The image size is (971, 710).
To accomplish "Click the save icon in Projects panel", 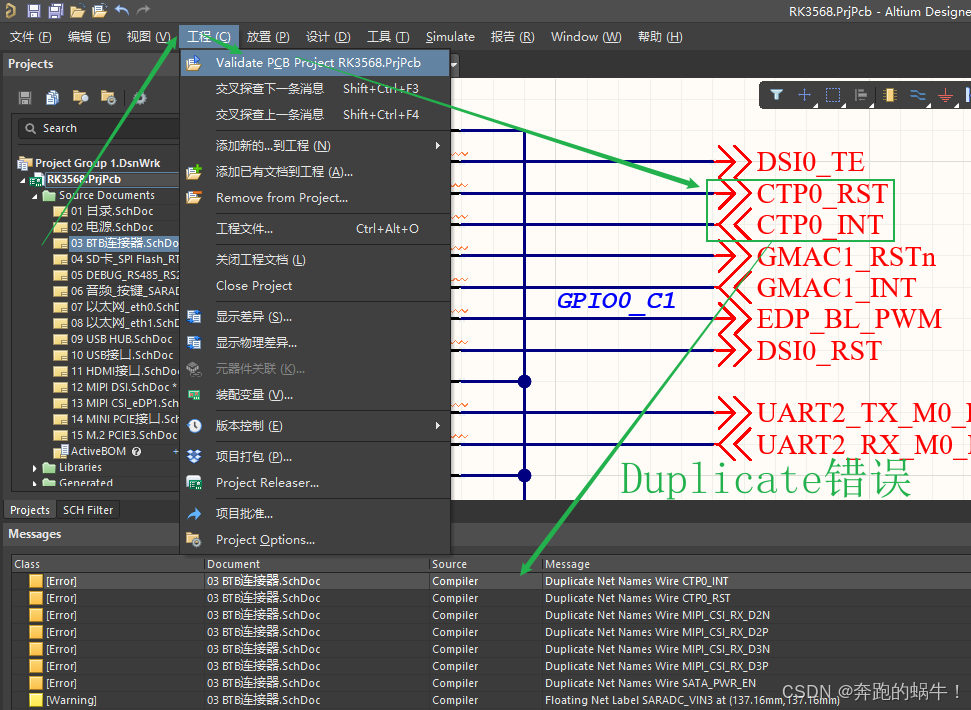I will 25,97.
